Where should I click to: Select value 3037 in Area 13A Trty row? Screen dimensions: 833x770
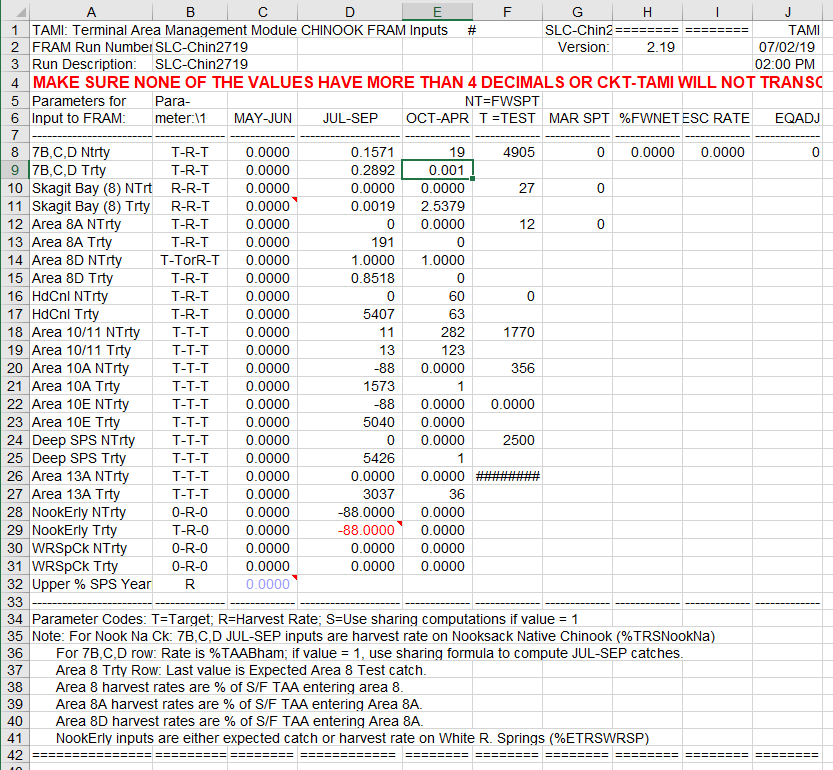350,494
